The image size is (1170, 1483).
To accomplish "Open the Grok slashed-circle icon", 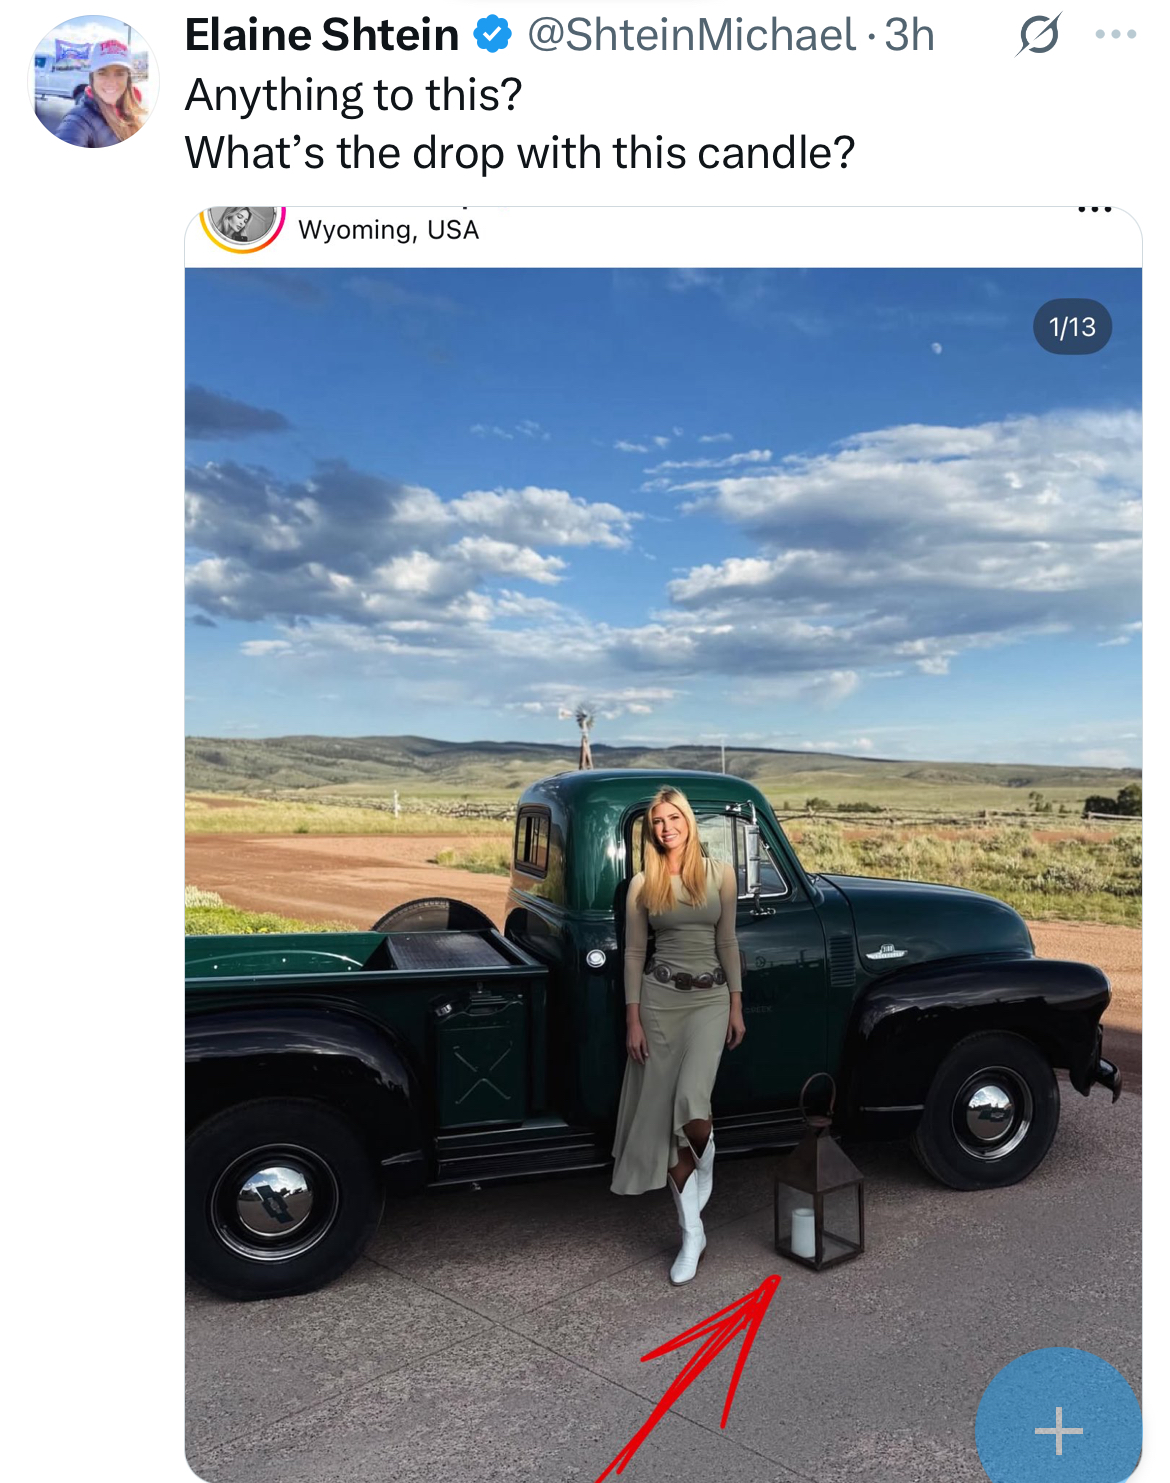I will [x=1039, y=35].
